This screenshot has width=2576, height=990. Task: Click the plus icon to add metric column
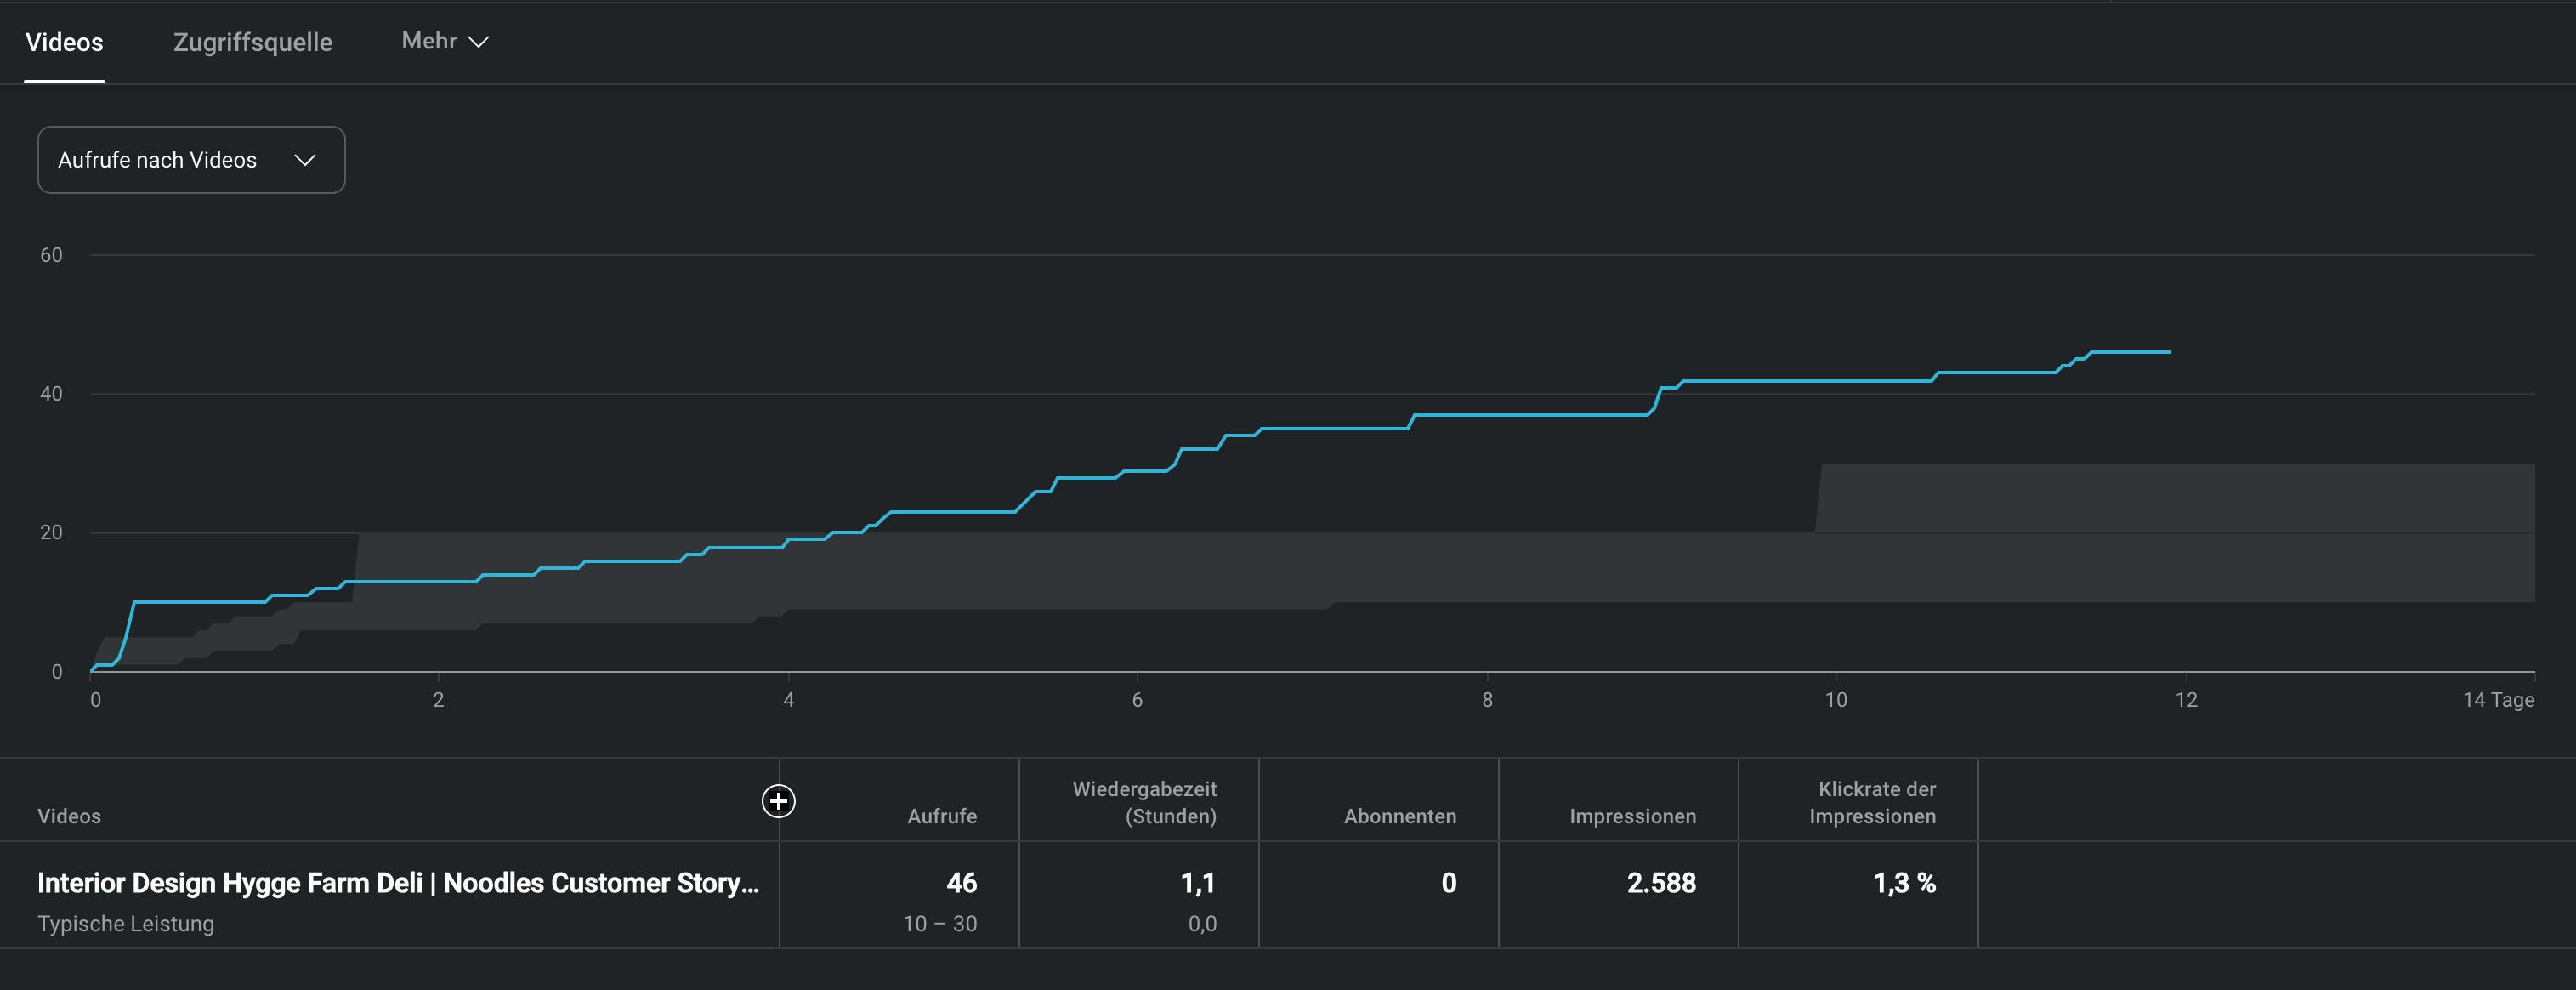click(x=778, y=801)
